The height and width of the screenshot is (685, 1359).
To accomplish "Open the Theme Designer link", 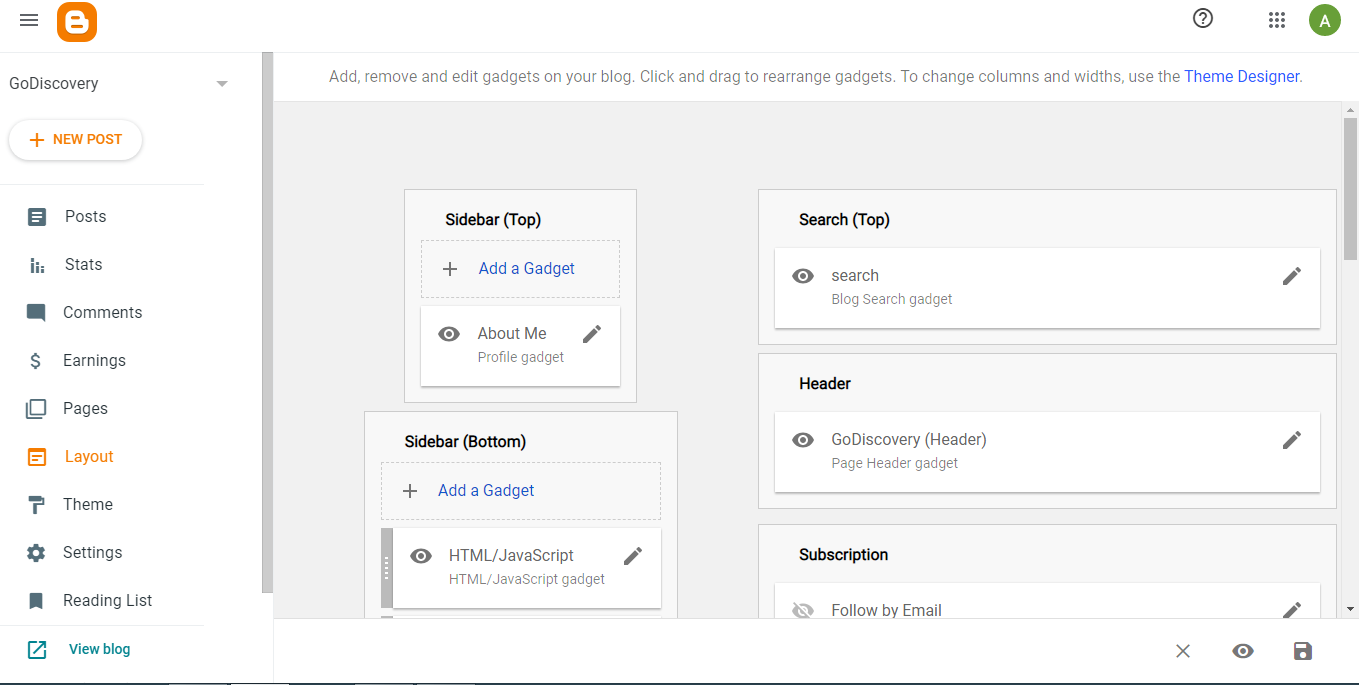I will tap(1241, 76).
